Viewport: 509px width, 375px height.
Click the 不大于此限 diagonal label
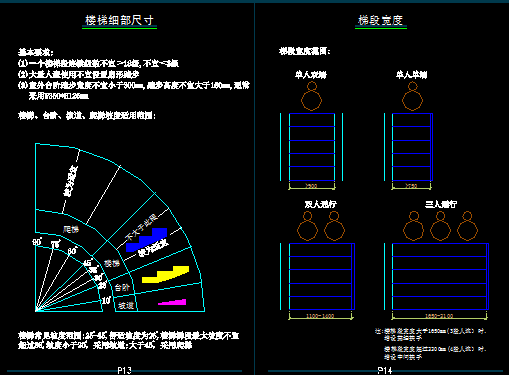[x=141, y=227]
